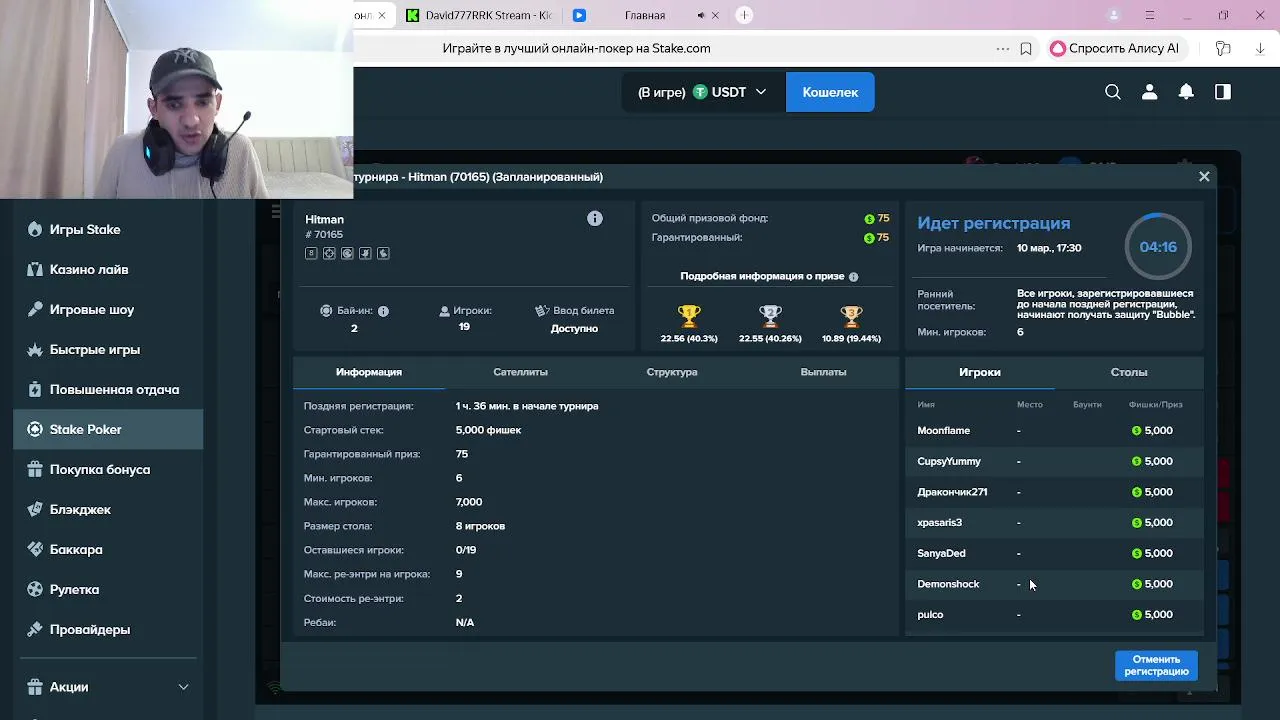Image resolution: width=1280 pixels, height=720 pixels.
Task: Switch to Выплаты tab
Action: point(823,372)
